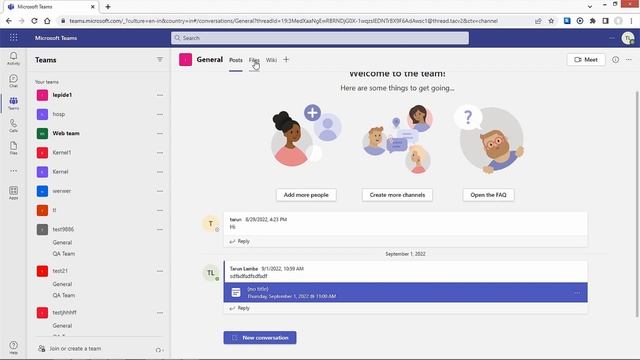Select the werwer team

(x=62, y=191)
